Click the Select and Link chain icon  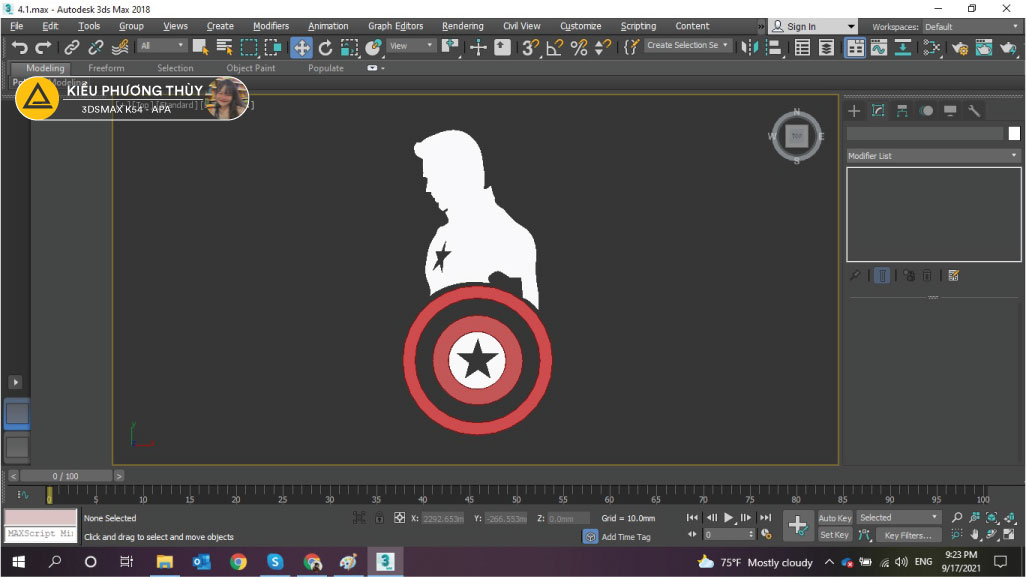pyautogui.click(x=72, y=47)
